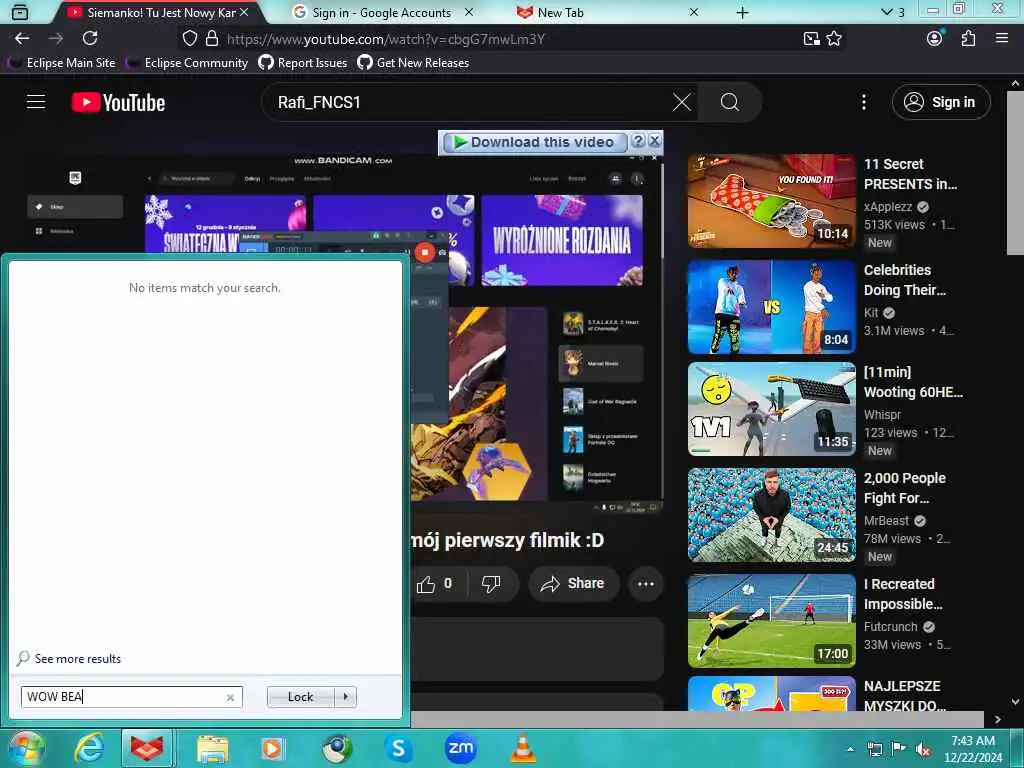Sign in to YouTube
1024x768 pixels.
[941, 102]
